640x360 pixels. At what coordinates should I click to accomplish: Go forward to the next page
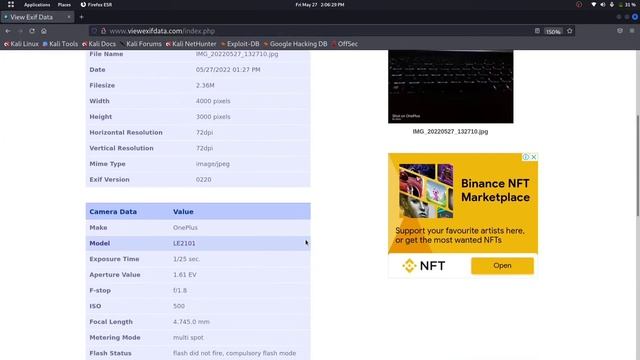point(20,31)
